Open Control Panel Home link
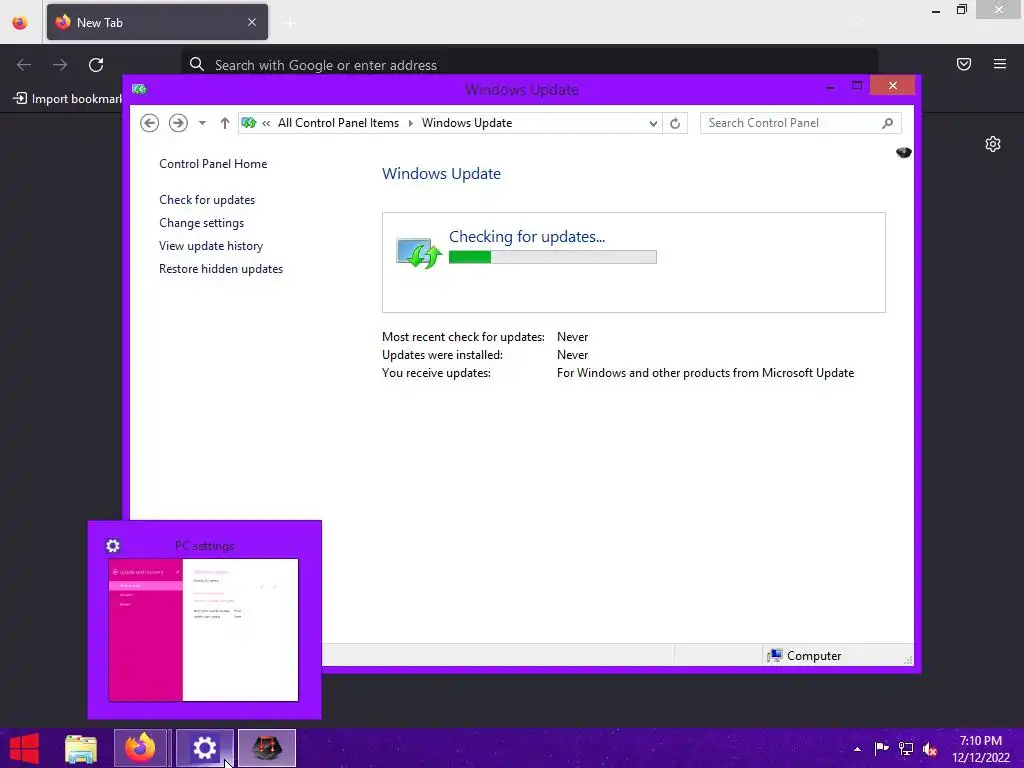The height and width of the screenshot is (768, 1024). pos(213,164)
